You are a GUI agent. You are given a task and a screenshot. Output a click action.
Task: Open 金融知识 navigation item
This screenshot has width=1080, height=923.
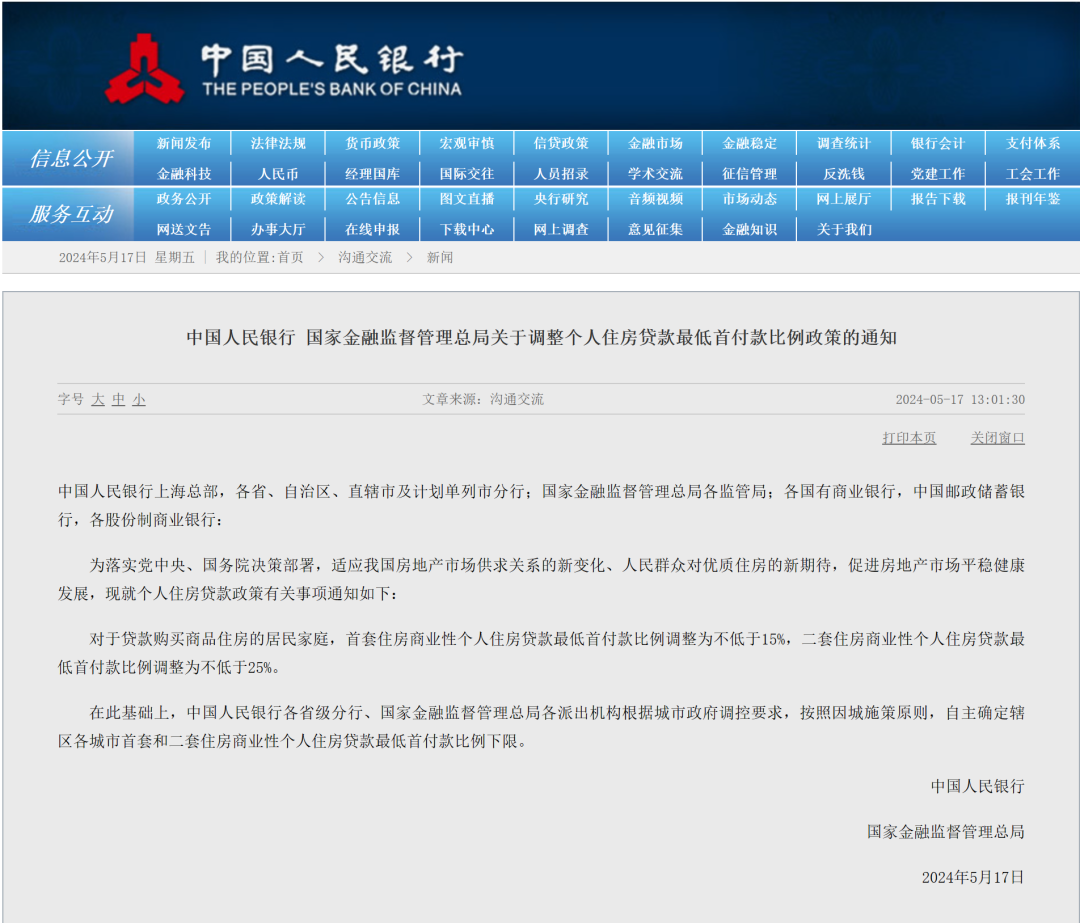click(749, 229)
